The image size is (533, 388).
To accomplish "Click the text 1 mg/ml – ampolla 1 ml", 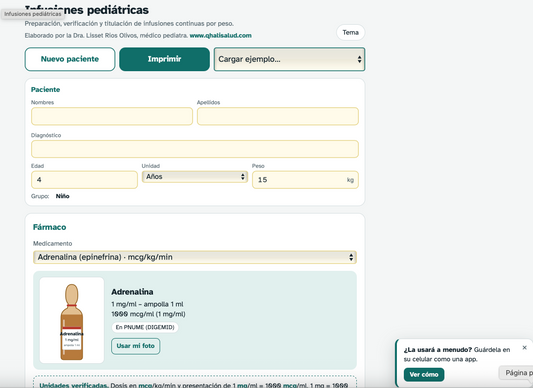I will point(147,304).
